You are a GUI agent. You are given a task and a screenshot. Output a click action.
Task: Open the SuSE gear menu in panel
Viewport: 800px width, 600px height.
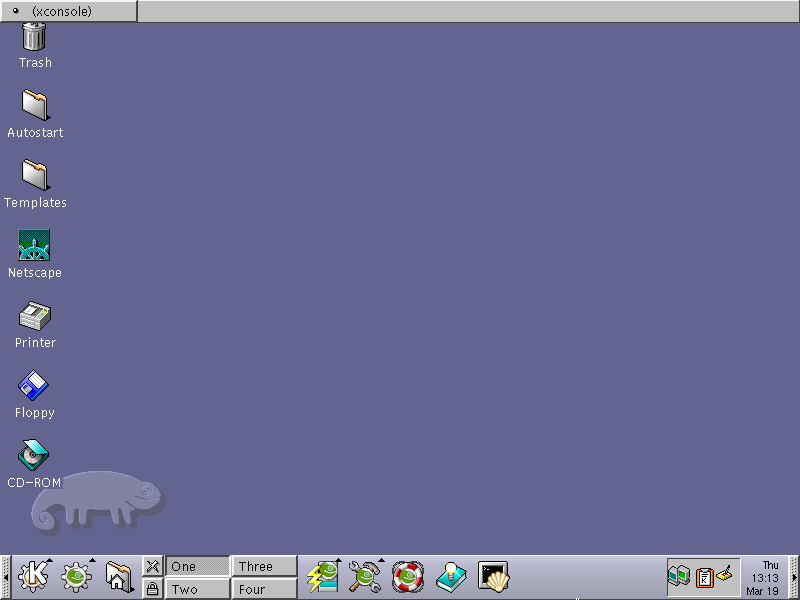coord(77,577)
